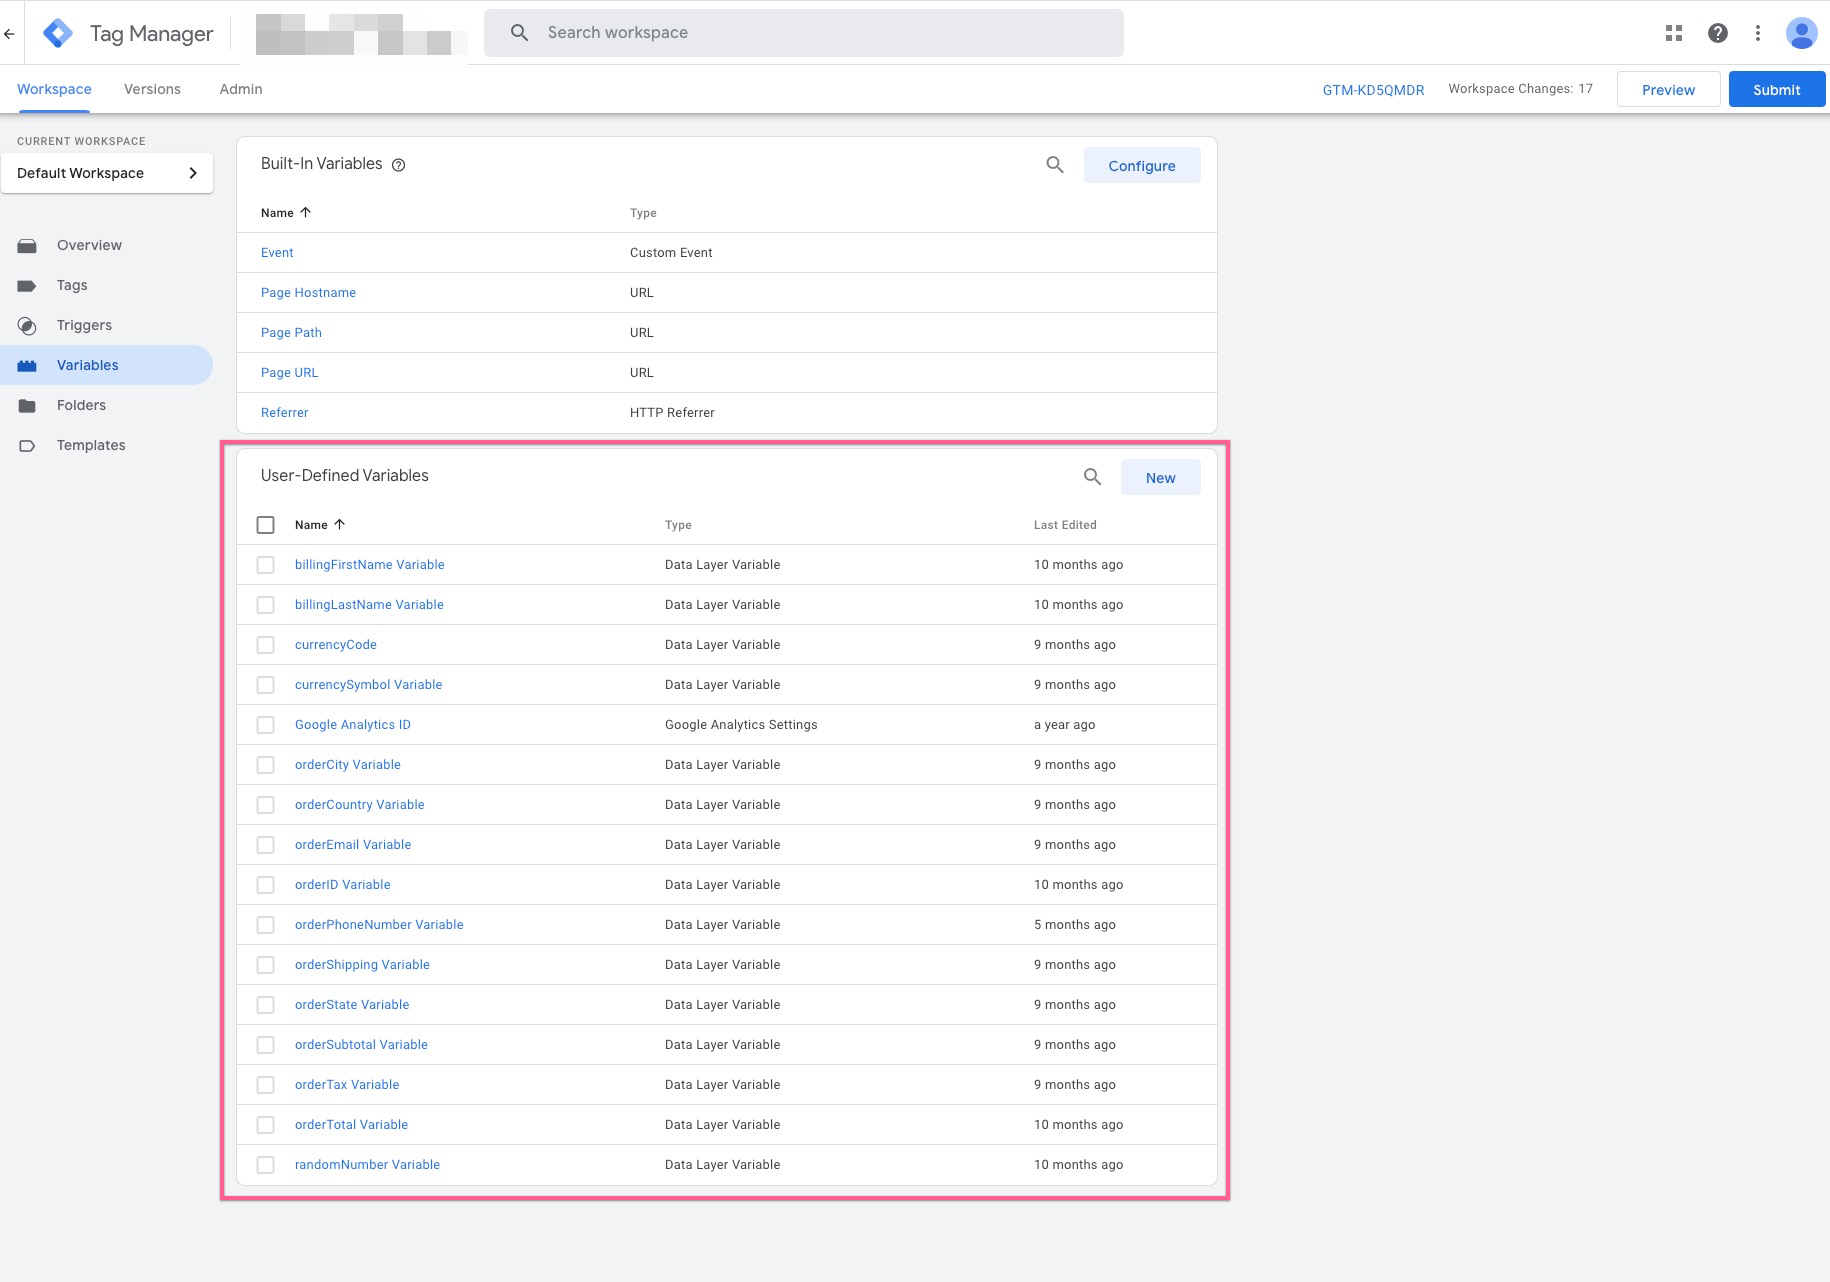Check the orderTotal Variable checkbox
The height and width of the screenshot is (1282, 1830).
266,1125
